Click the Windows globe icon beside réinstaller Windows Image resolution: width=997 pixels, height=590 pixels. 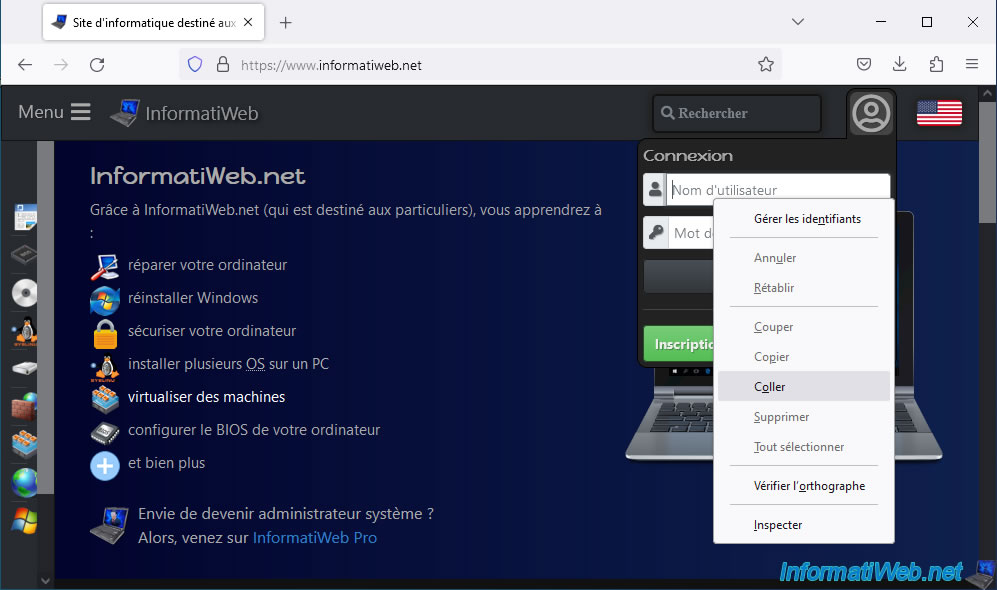105,300
